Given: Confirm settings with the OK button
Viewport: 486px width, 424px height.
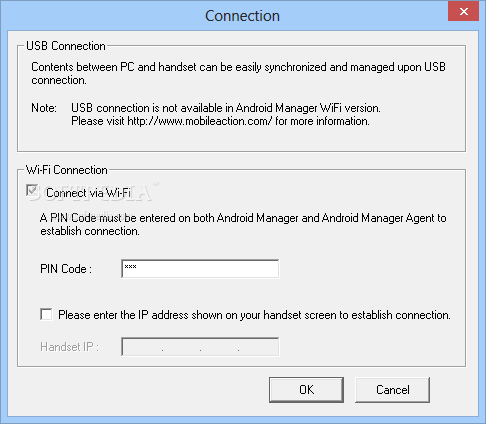Looking at the screenshot, I should pyautogui.click(x=306, y=390).
